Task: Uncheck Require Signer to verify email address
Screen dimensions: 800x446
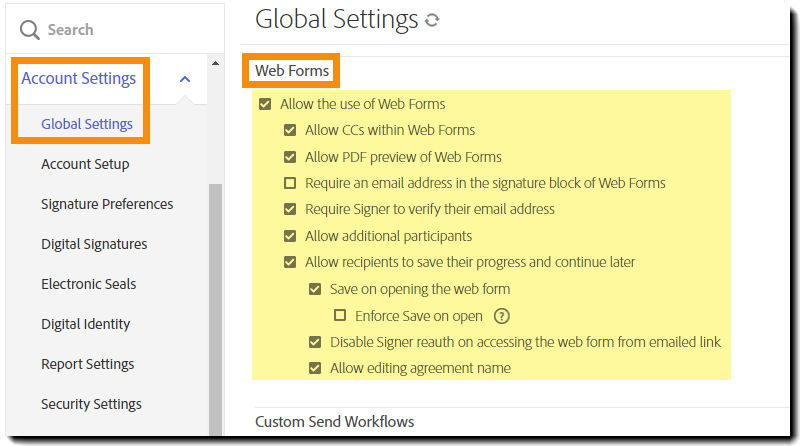Action: tap(290, 210)
